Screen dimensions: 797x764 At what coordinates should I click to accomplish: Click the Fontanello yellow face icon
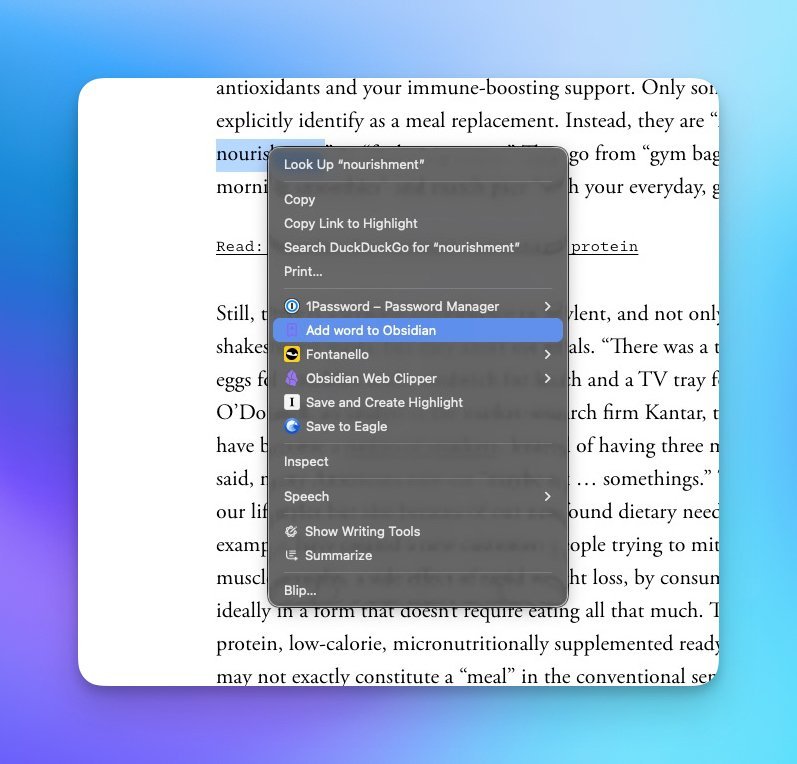coord(292,354)
